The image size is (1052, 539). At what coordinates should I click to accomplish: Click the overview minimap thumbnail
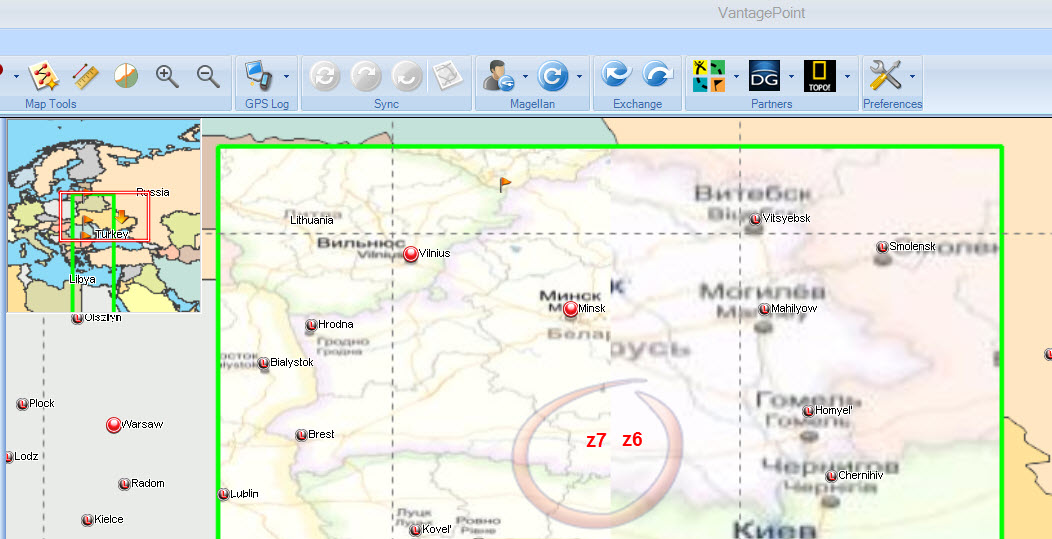(104, 216)
